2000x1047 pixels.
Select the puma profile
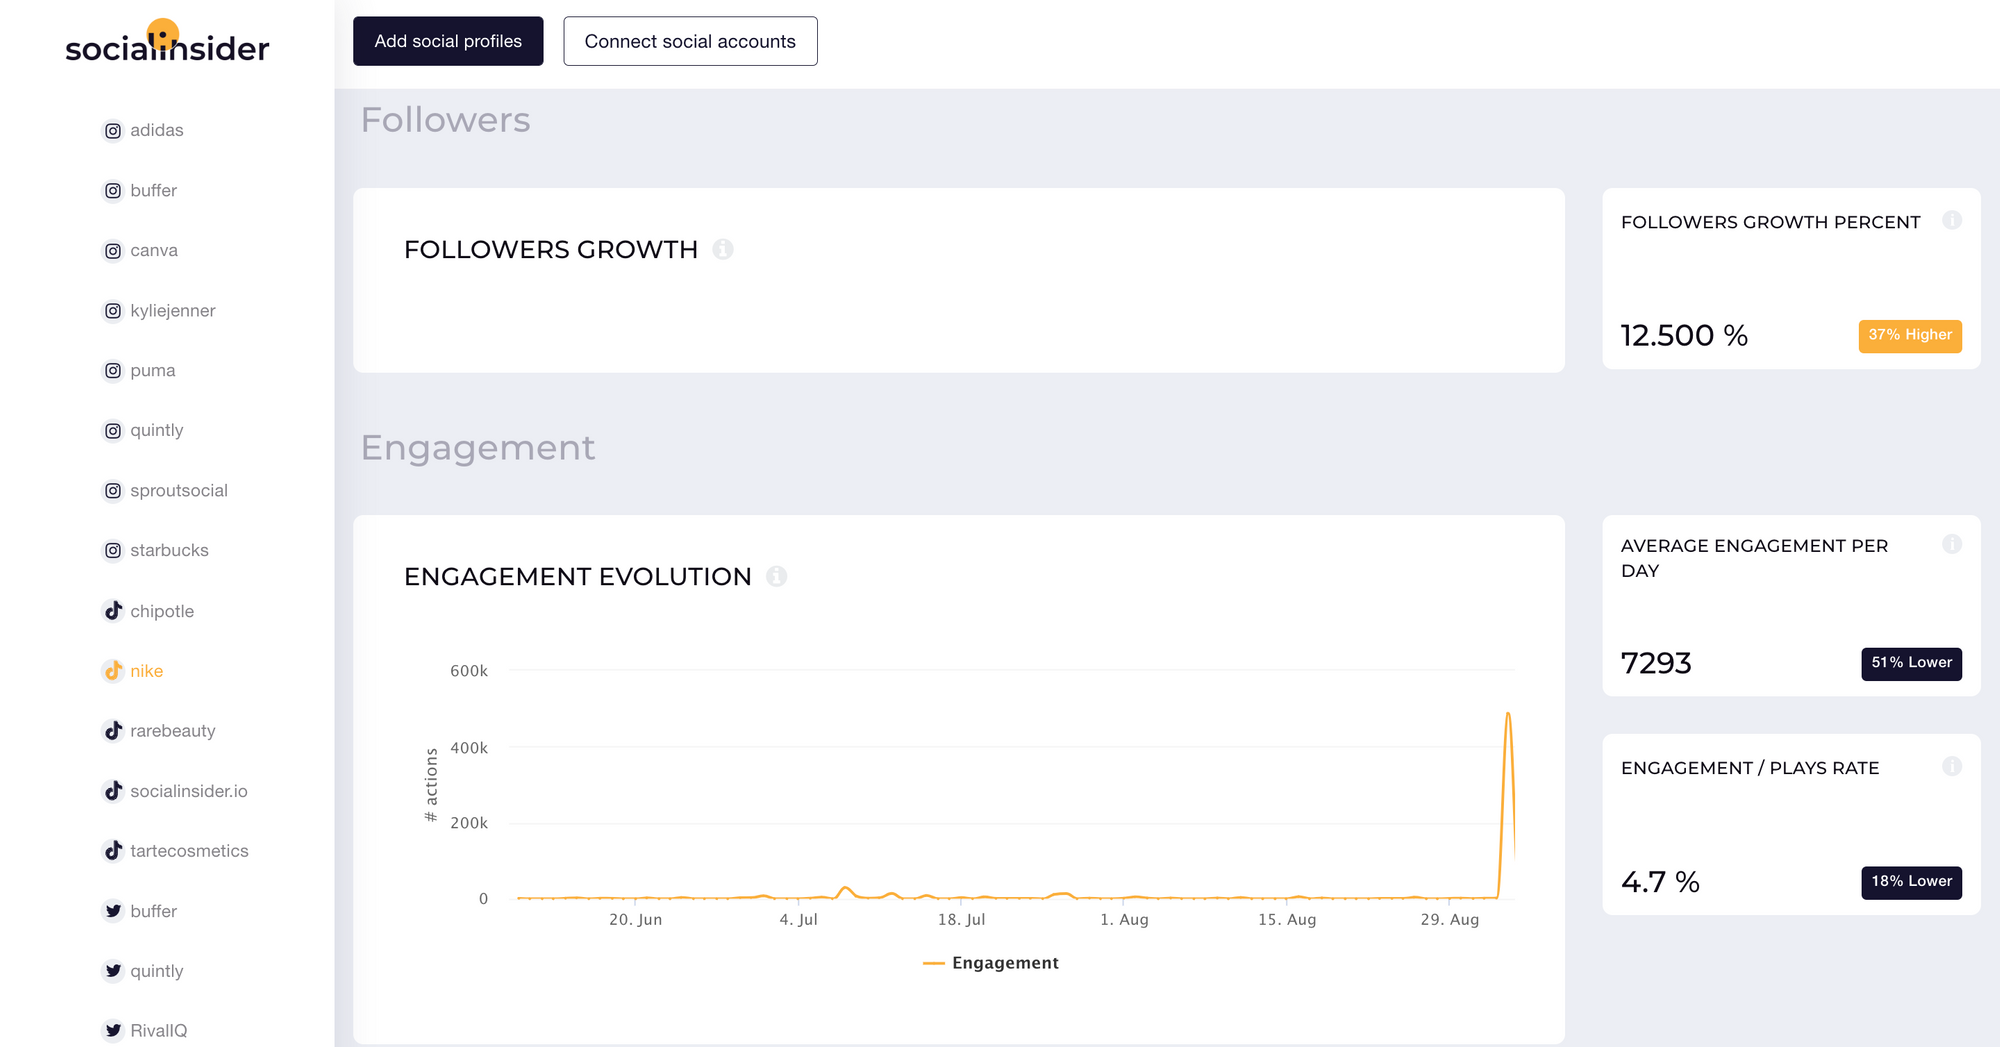(153, 370)
